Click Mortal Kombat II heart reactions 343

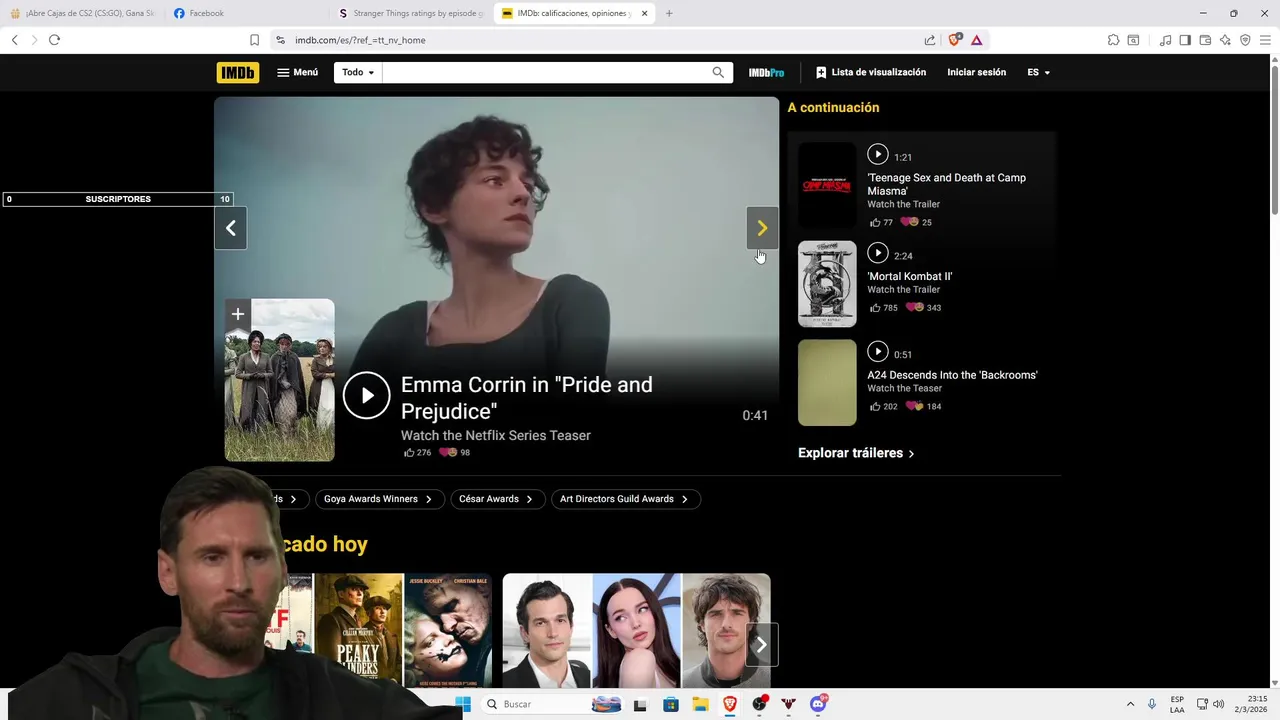coord(924,307)
